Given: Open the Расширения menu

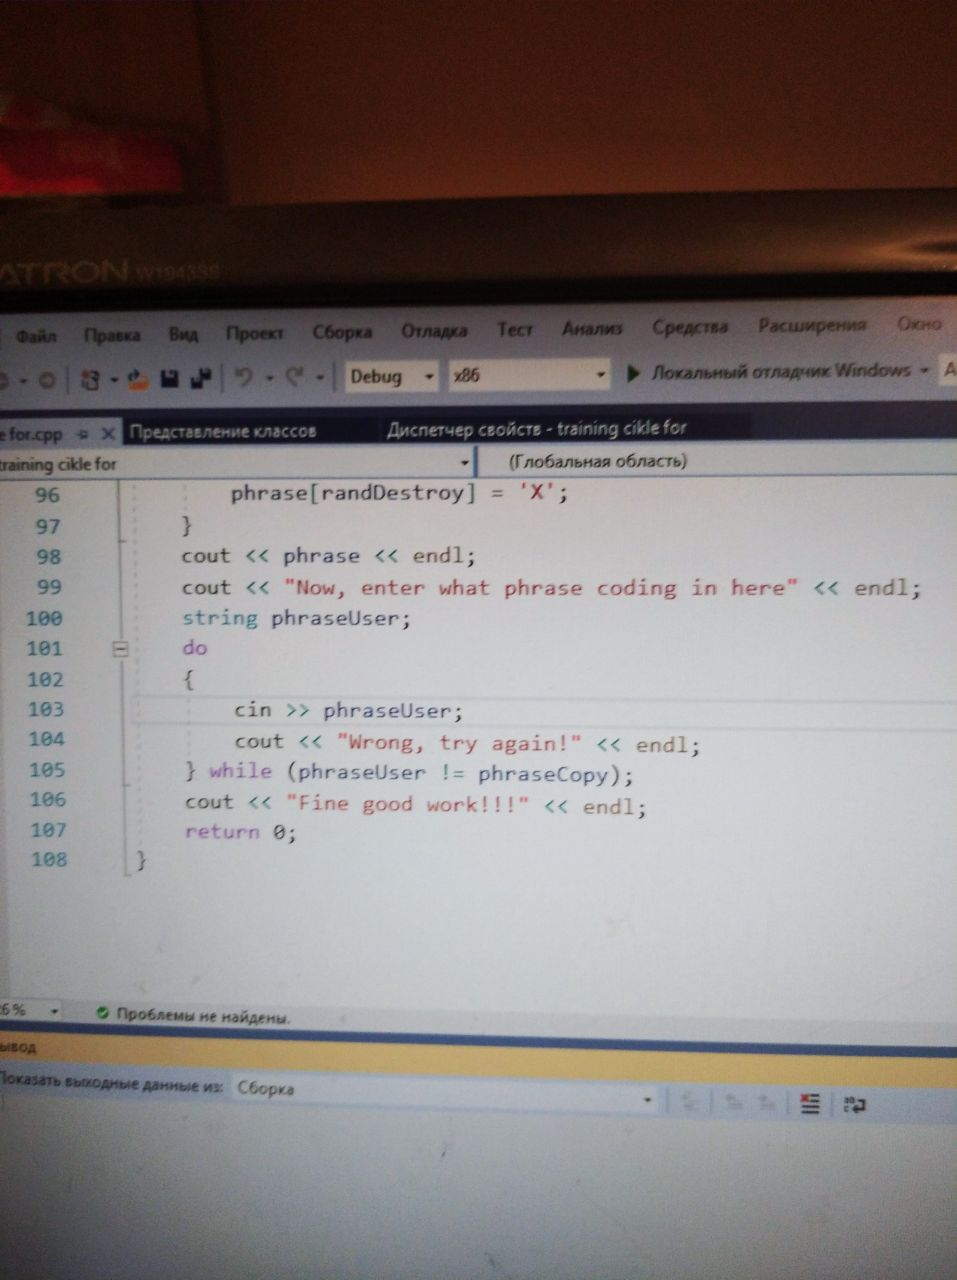Looking at the screenshot, I should (x=811, y=325).
